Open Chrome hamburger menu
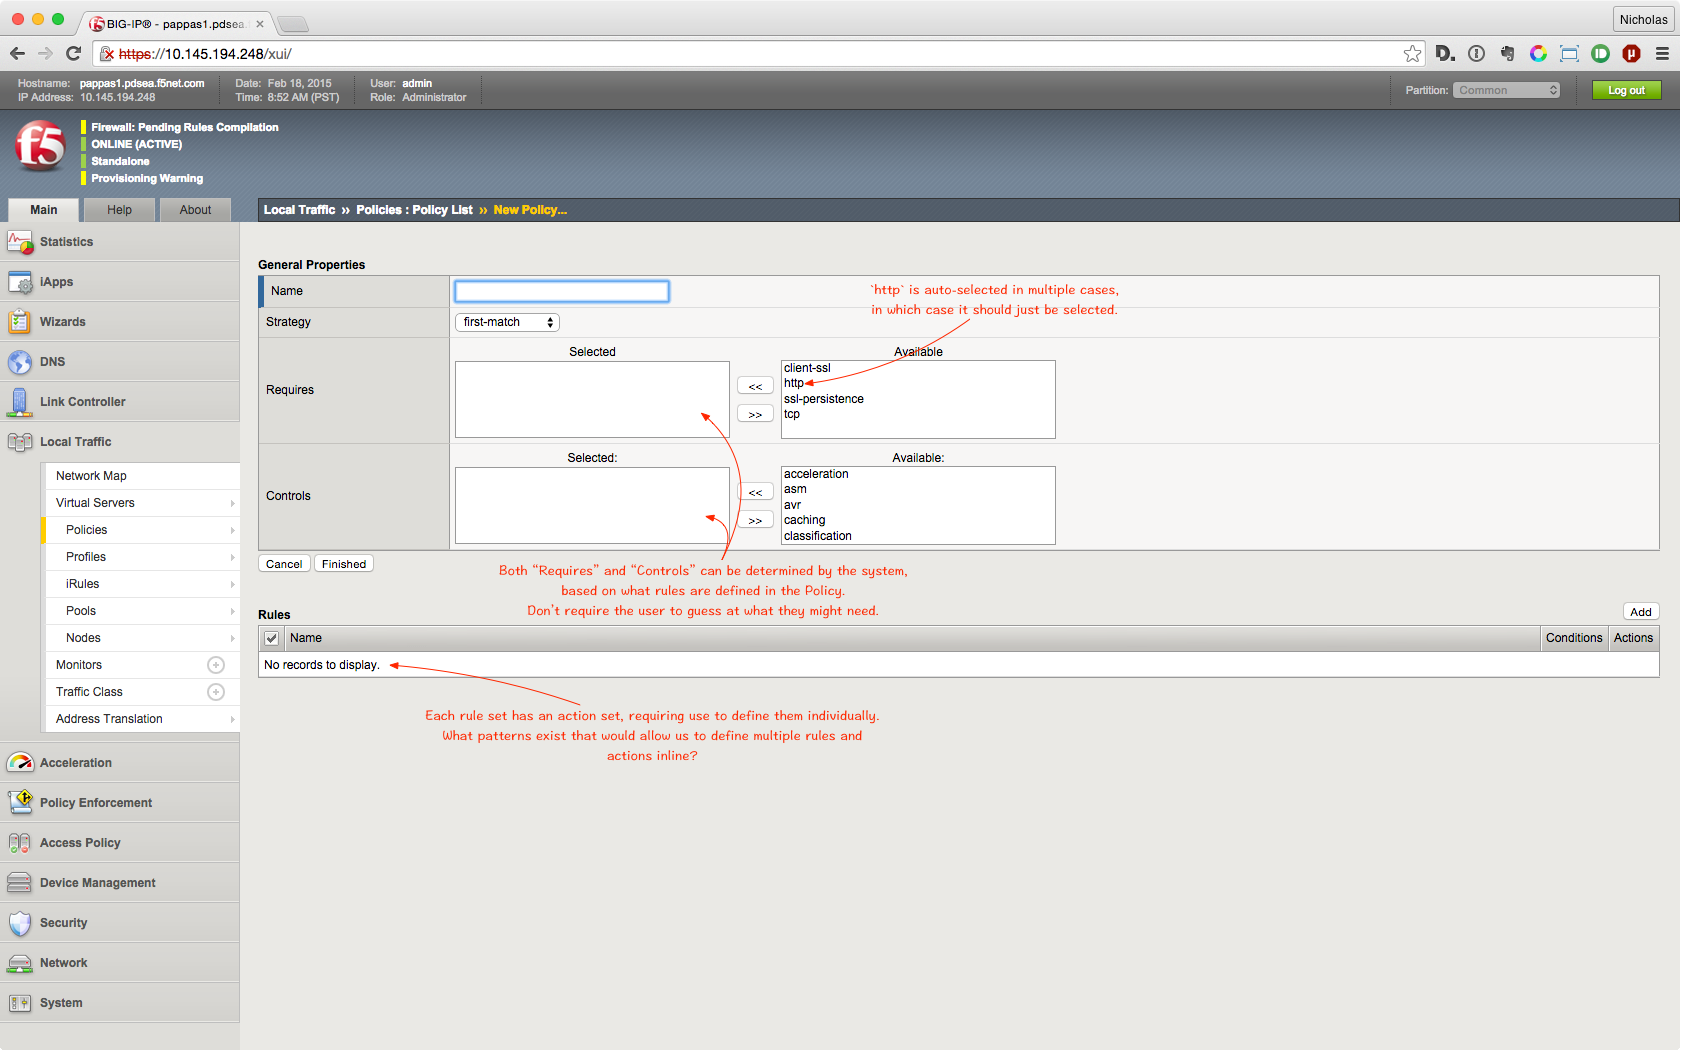 click(1662, 54)
